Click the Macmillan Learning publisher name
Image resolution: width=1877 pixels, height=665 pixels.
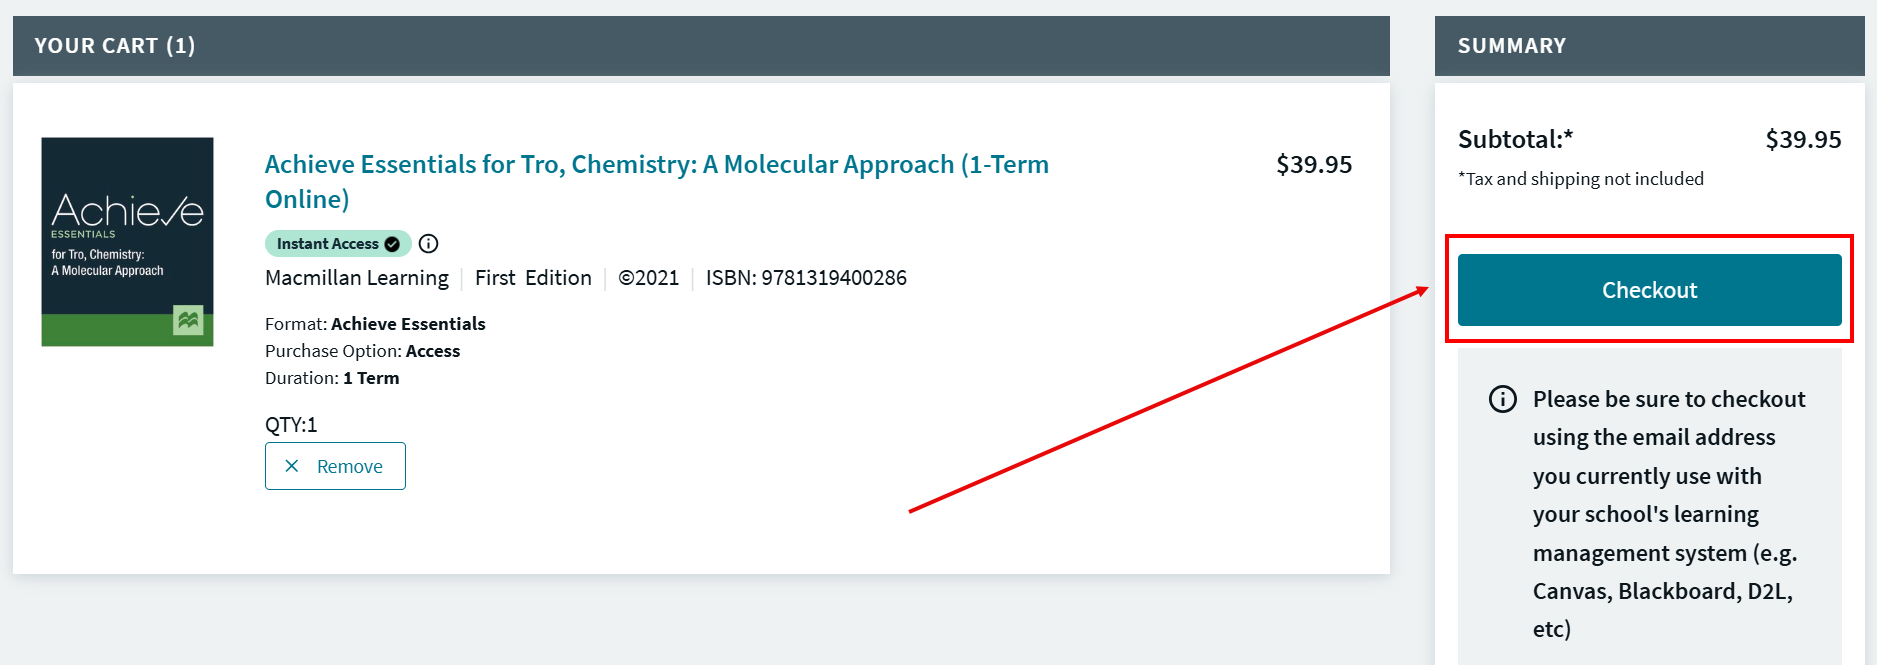tap(357, 278)
